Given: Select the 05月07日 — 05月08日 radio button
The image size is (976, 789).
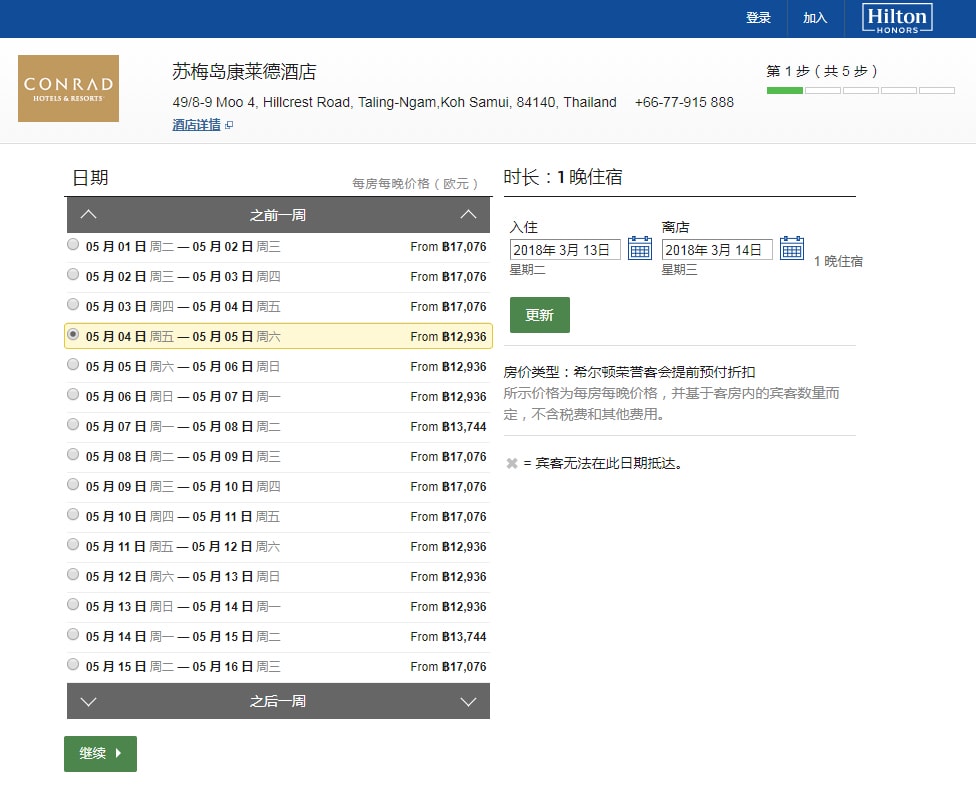Looking at the screenshot, I should click(73, 424).
